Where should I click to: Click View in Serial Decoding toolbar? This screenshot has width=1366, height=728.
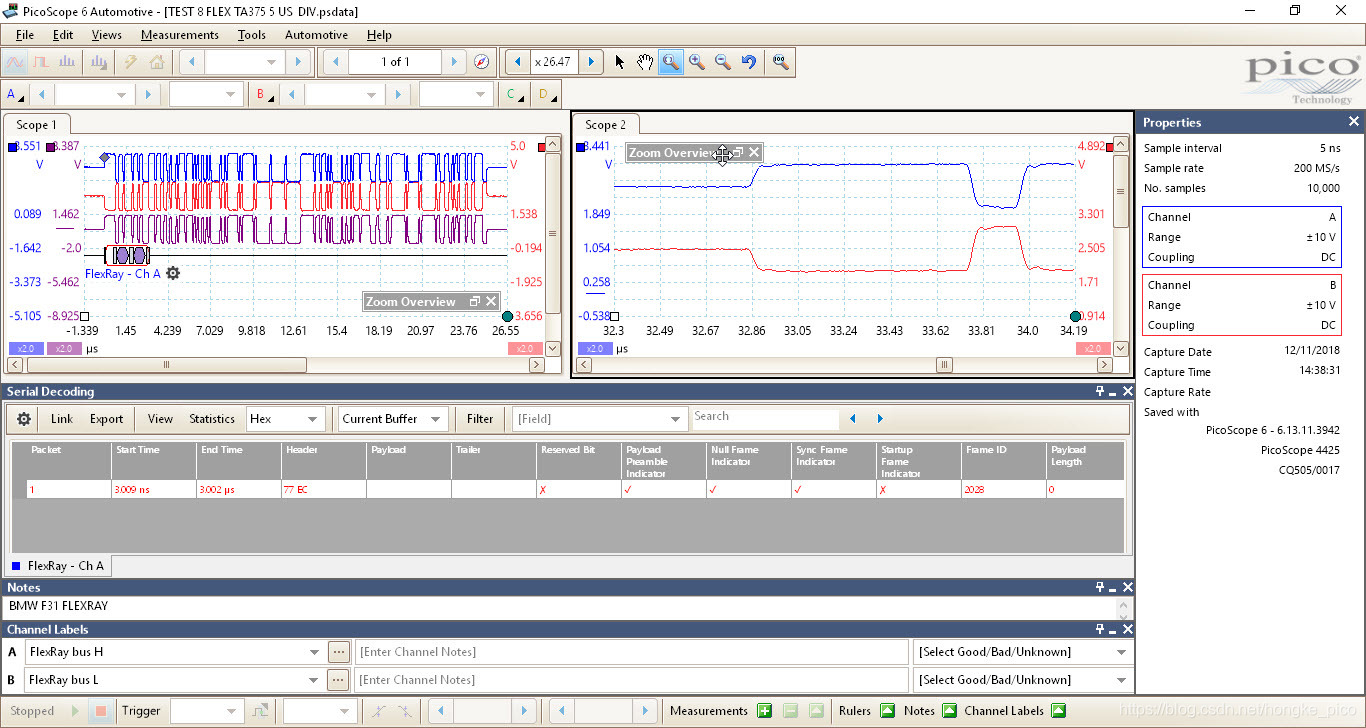pyautogui.click(x=160, y=419)
